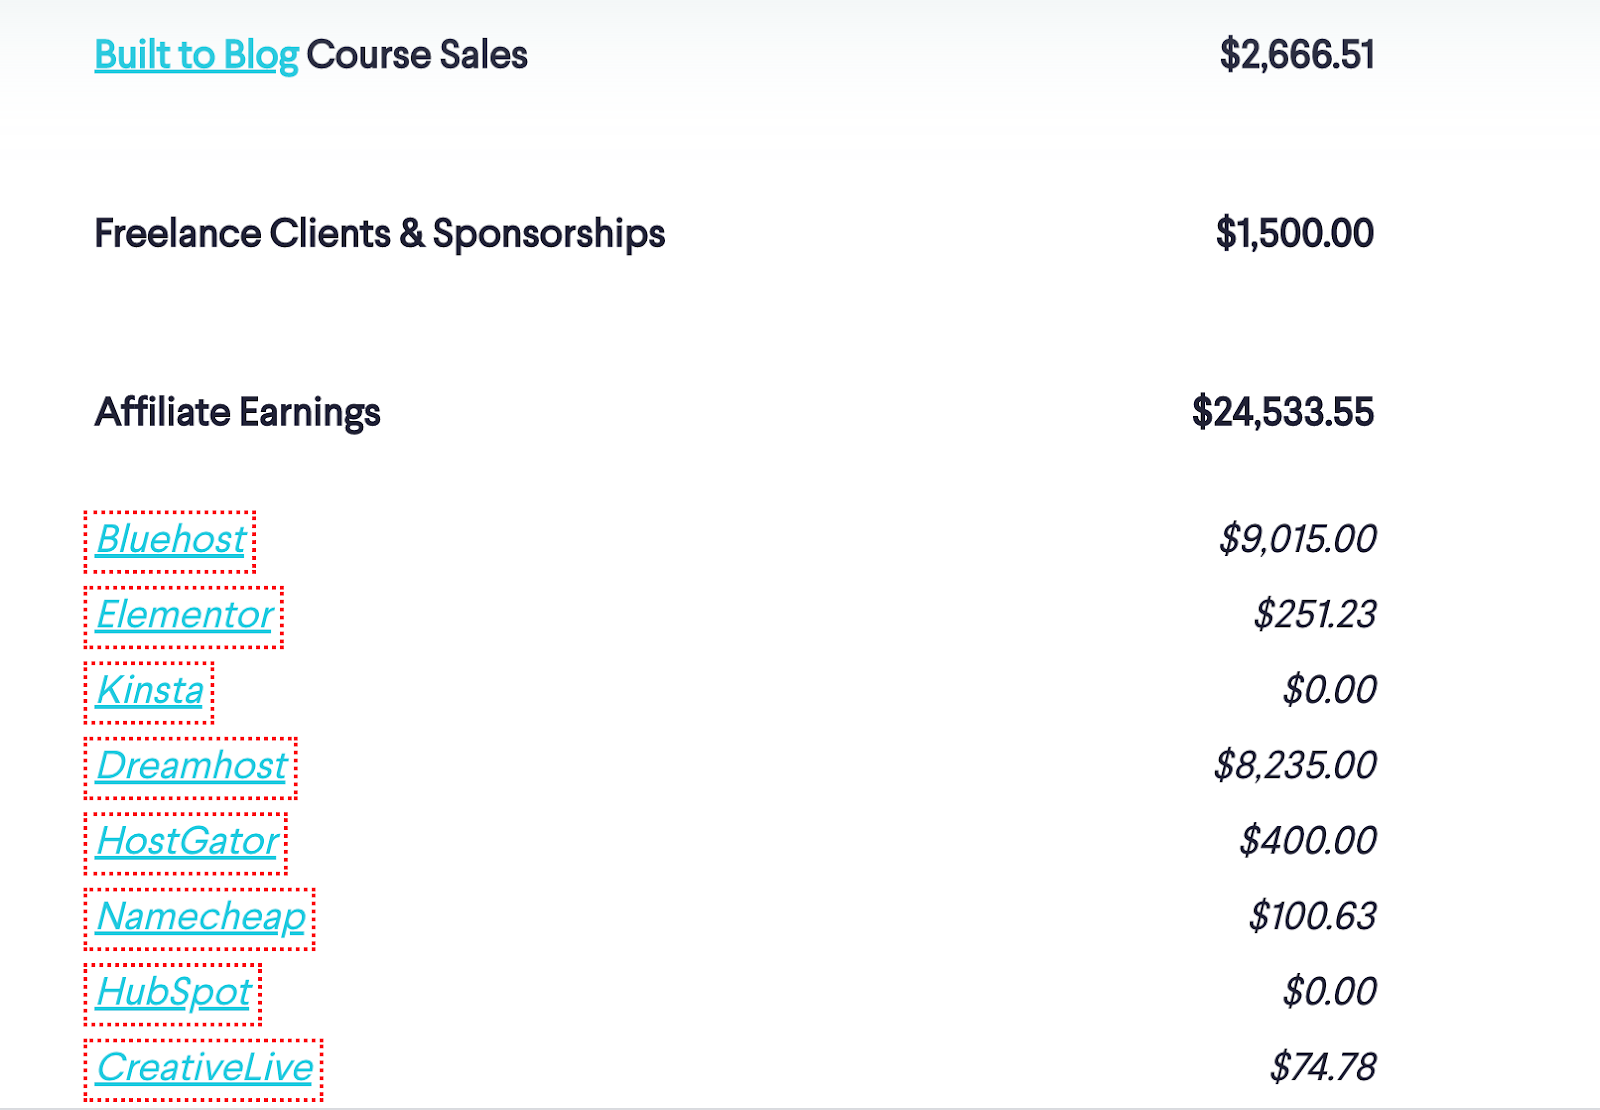Click the $251.23 Elementor earnings
Viewport: 1600px width, 1110px height.
pos(1315,615)
